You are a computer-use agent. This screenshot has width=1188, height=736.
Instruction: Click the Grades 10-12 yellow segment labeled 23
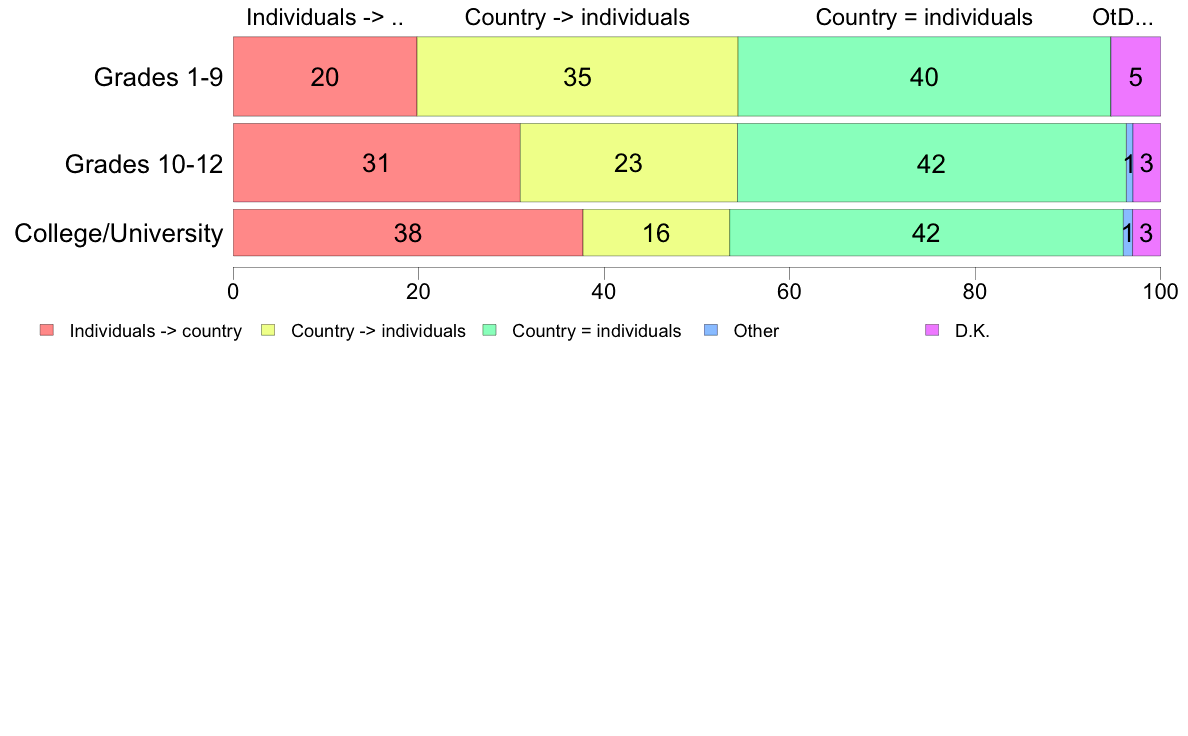[x=629, y=163]
